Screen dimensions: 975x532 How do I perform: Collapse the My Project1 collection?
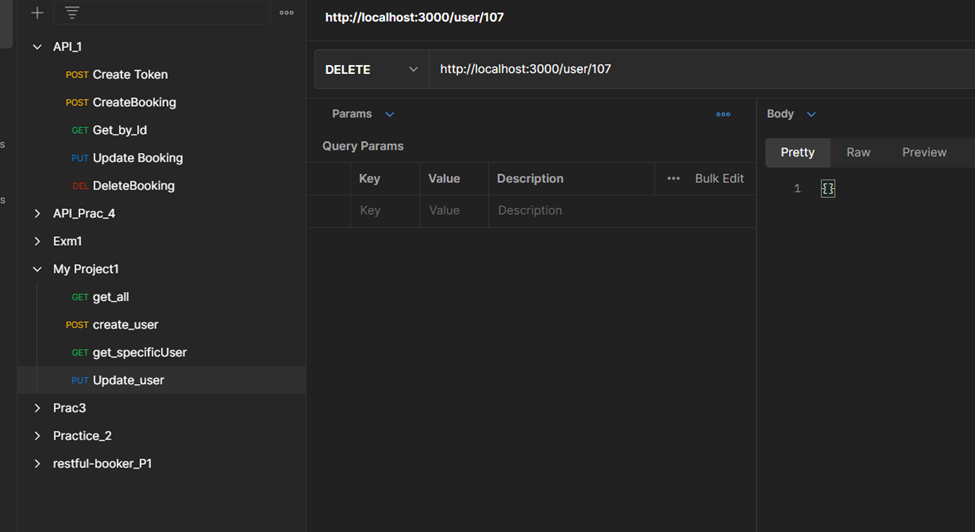(37, 269)
